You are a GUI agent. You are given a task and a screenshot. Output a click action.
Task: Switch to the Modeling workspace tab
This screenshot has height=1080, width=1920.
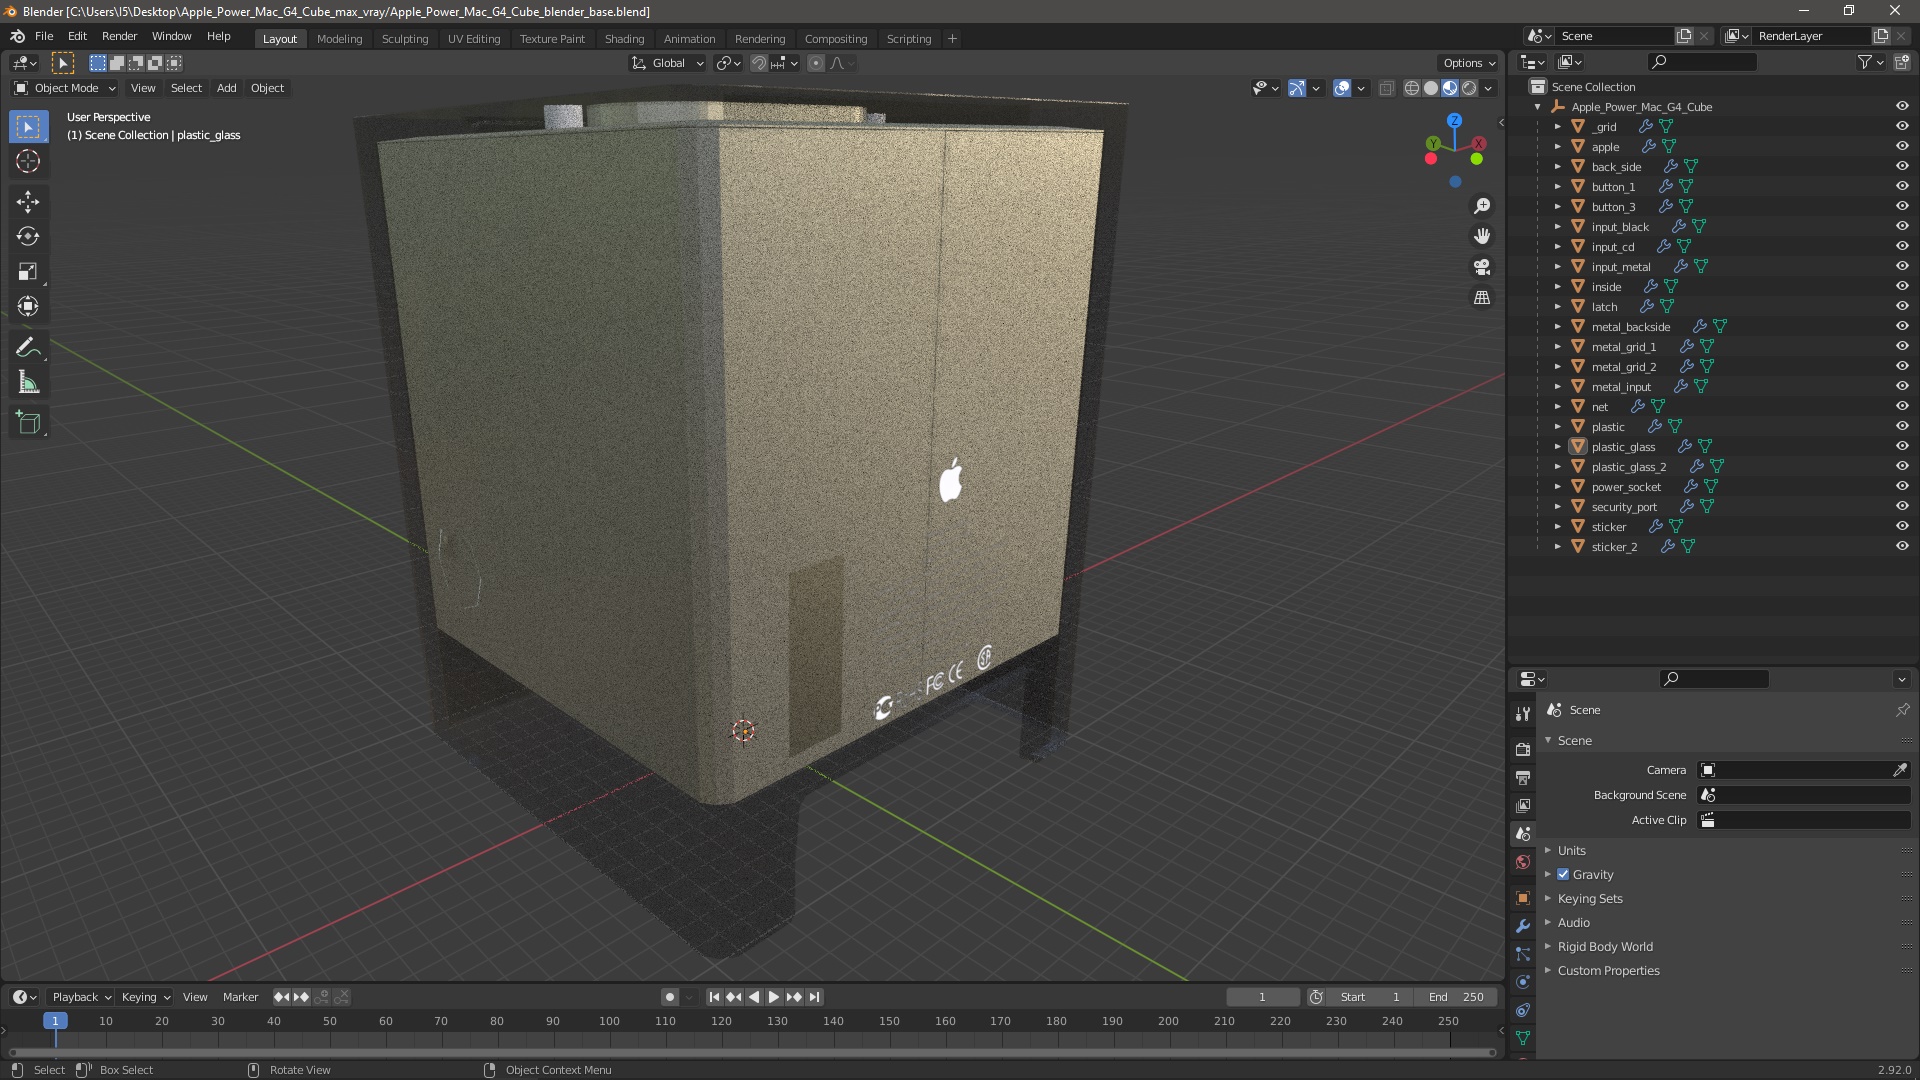(339, 38)
